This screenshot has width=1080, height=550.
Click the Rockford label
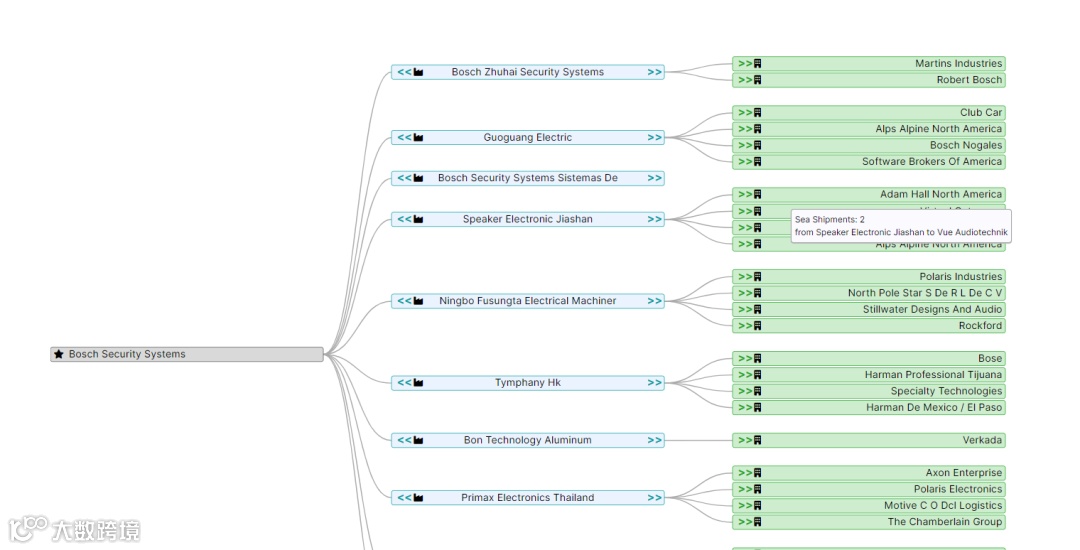[x=980, y=326]
